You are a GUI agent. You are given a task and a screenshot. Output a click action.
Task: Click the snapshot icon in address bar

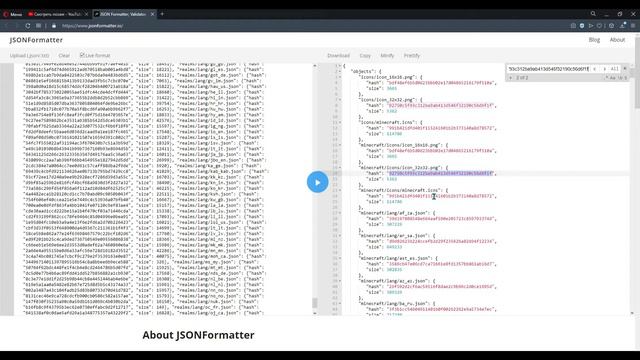(x=573, y=26)
